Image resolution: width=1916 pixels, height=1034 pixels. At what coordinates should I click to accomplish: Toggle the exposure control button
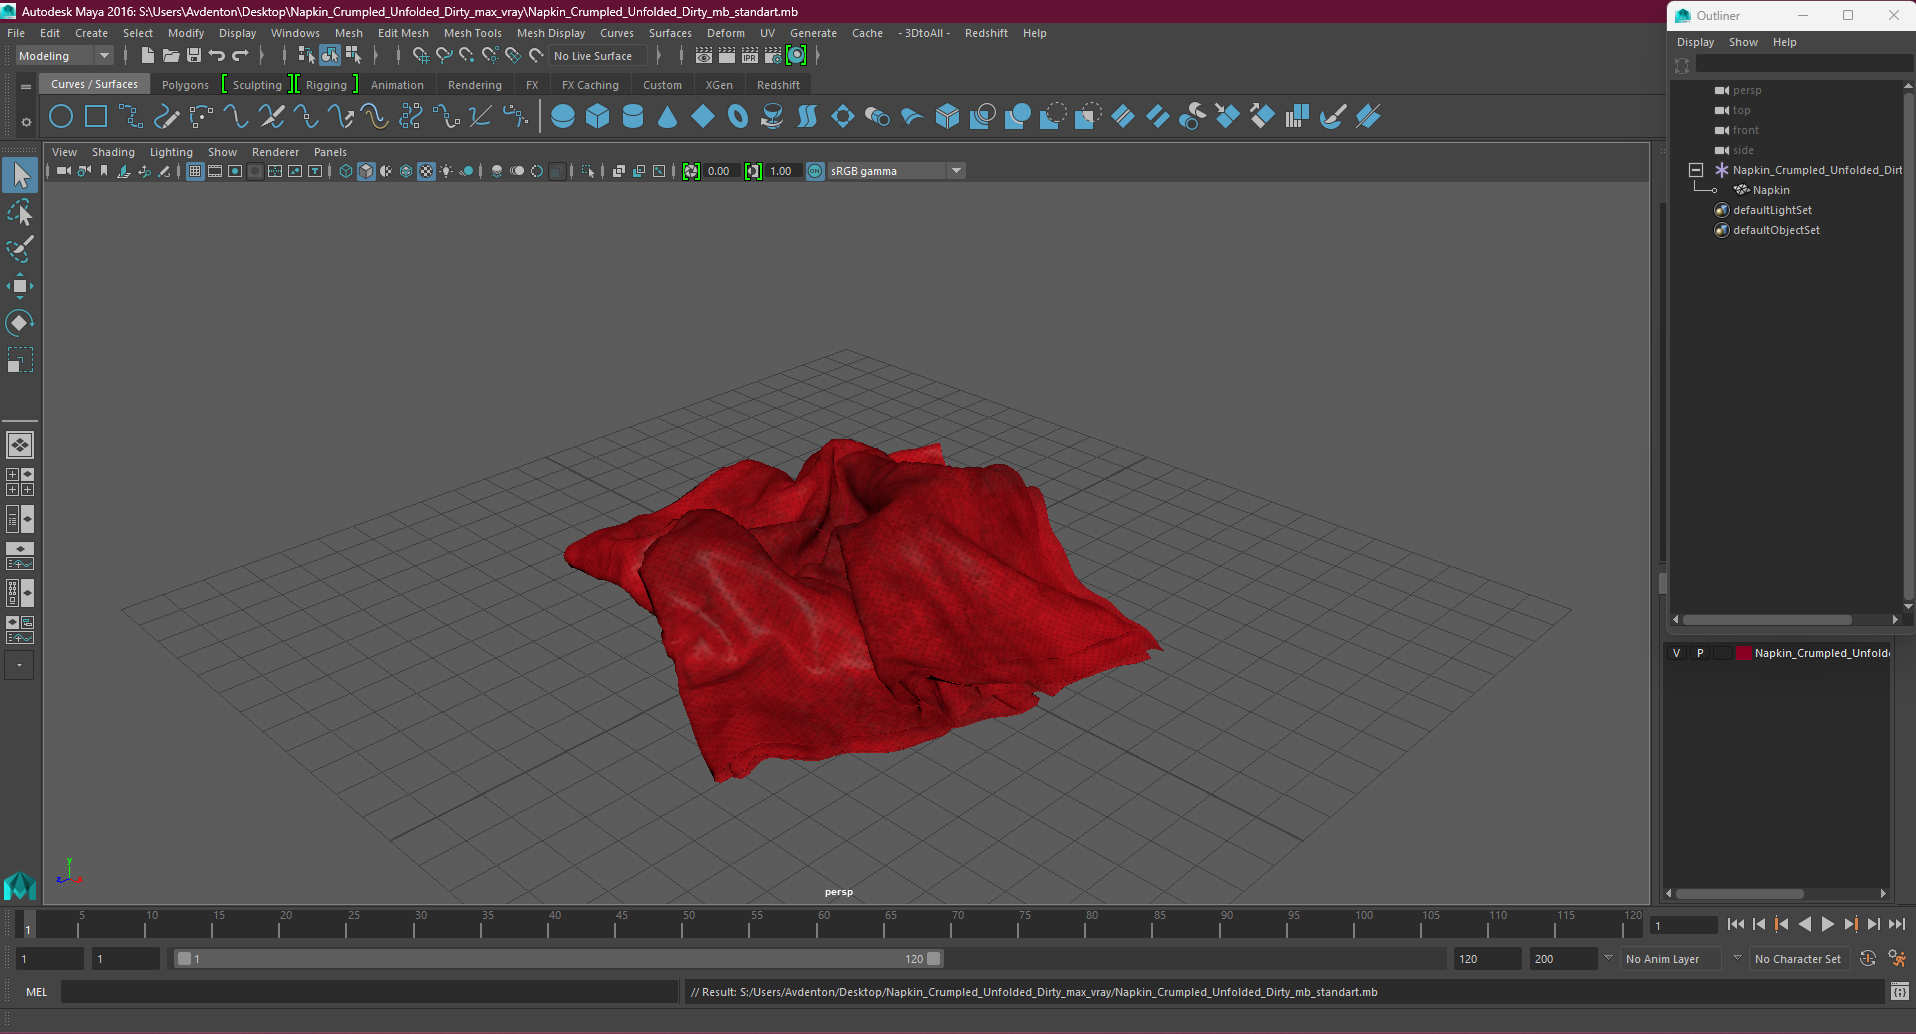click(691, 171)
